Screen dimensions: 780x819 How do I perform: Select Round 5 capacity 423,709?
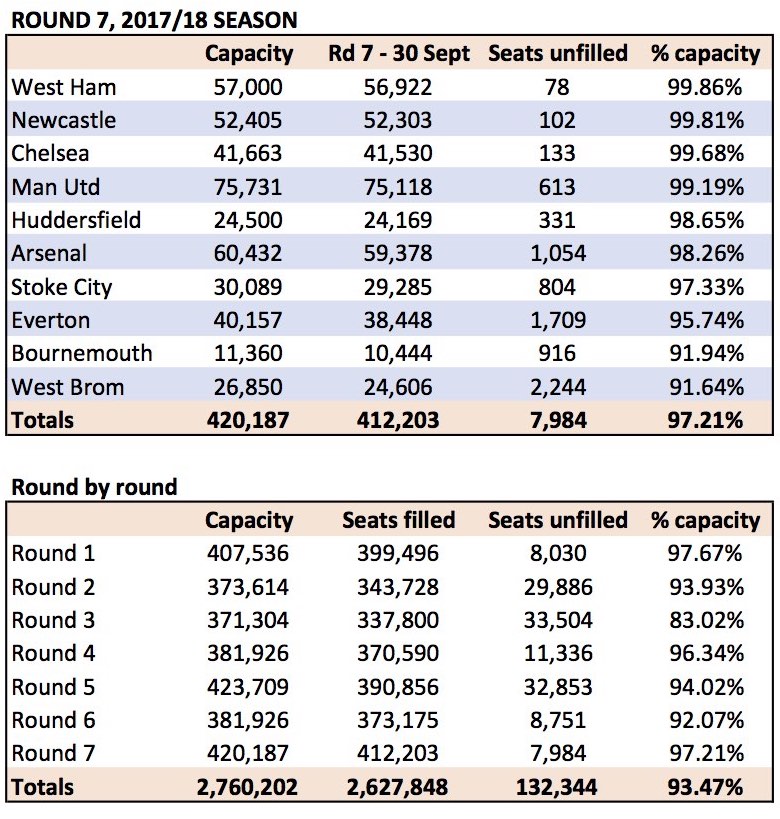(x=248, y=687)
